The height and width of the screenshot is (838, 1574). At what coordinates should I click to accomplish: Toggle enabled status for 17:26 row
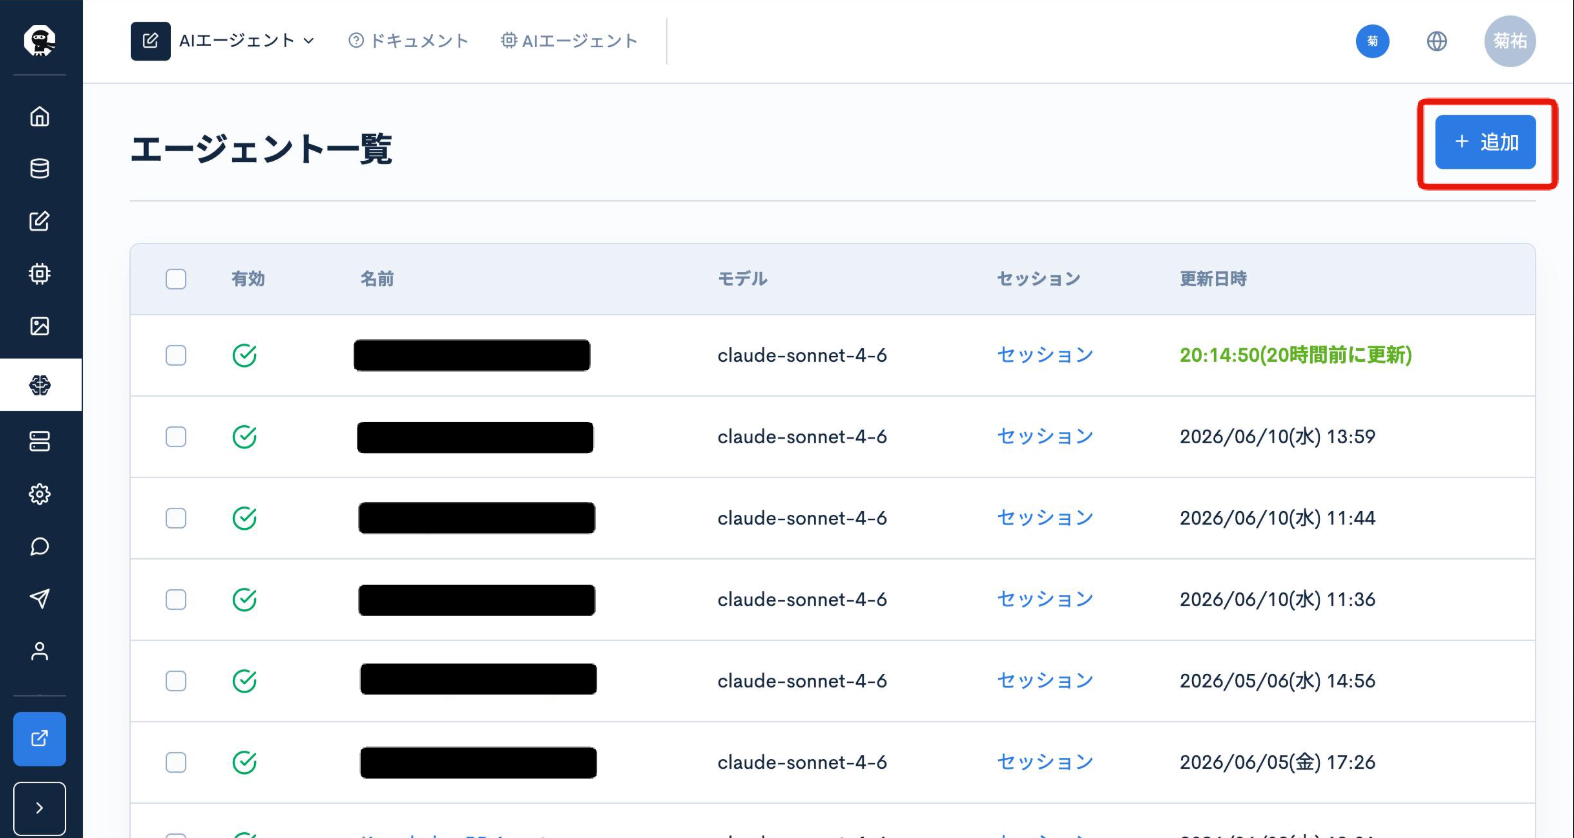[245, 763]
